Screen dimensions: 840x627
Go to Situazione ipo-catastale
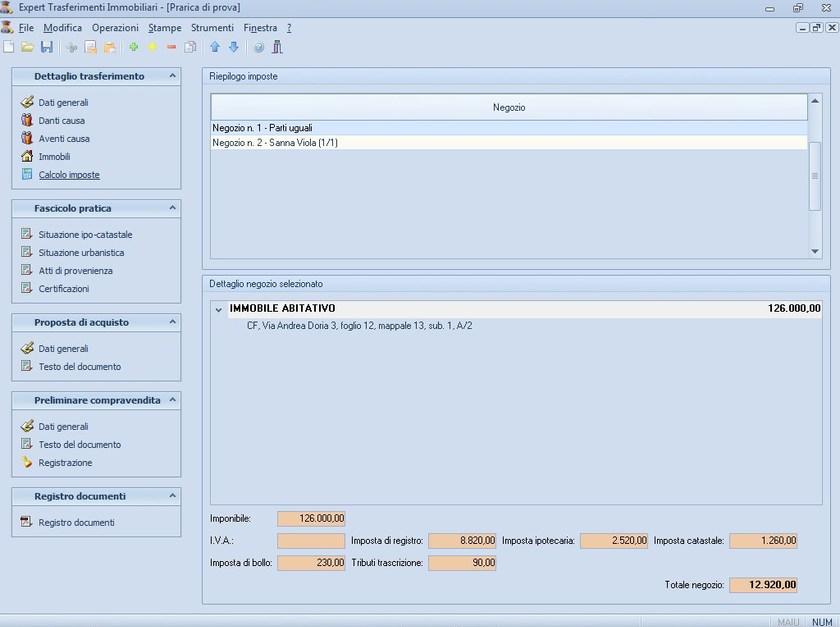pos(85,235)
